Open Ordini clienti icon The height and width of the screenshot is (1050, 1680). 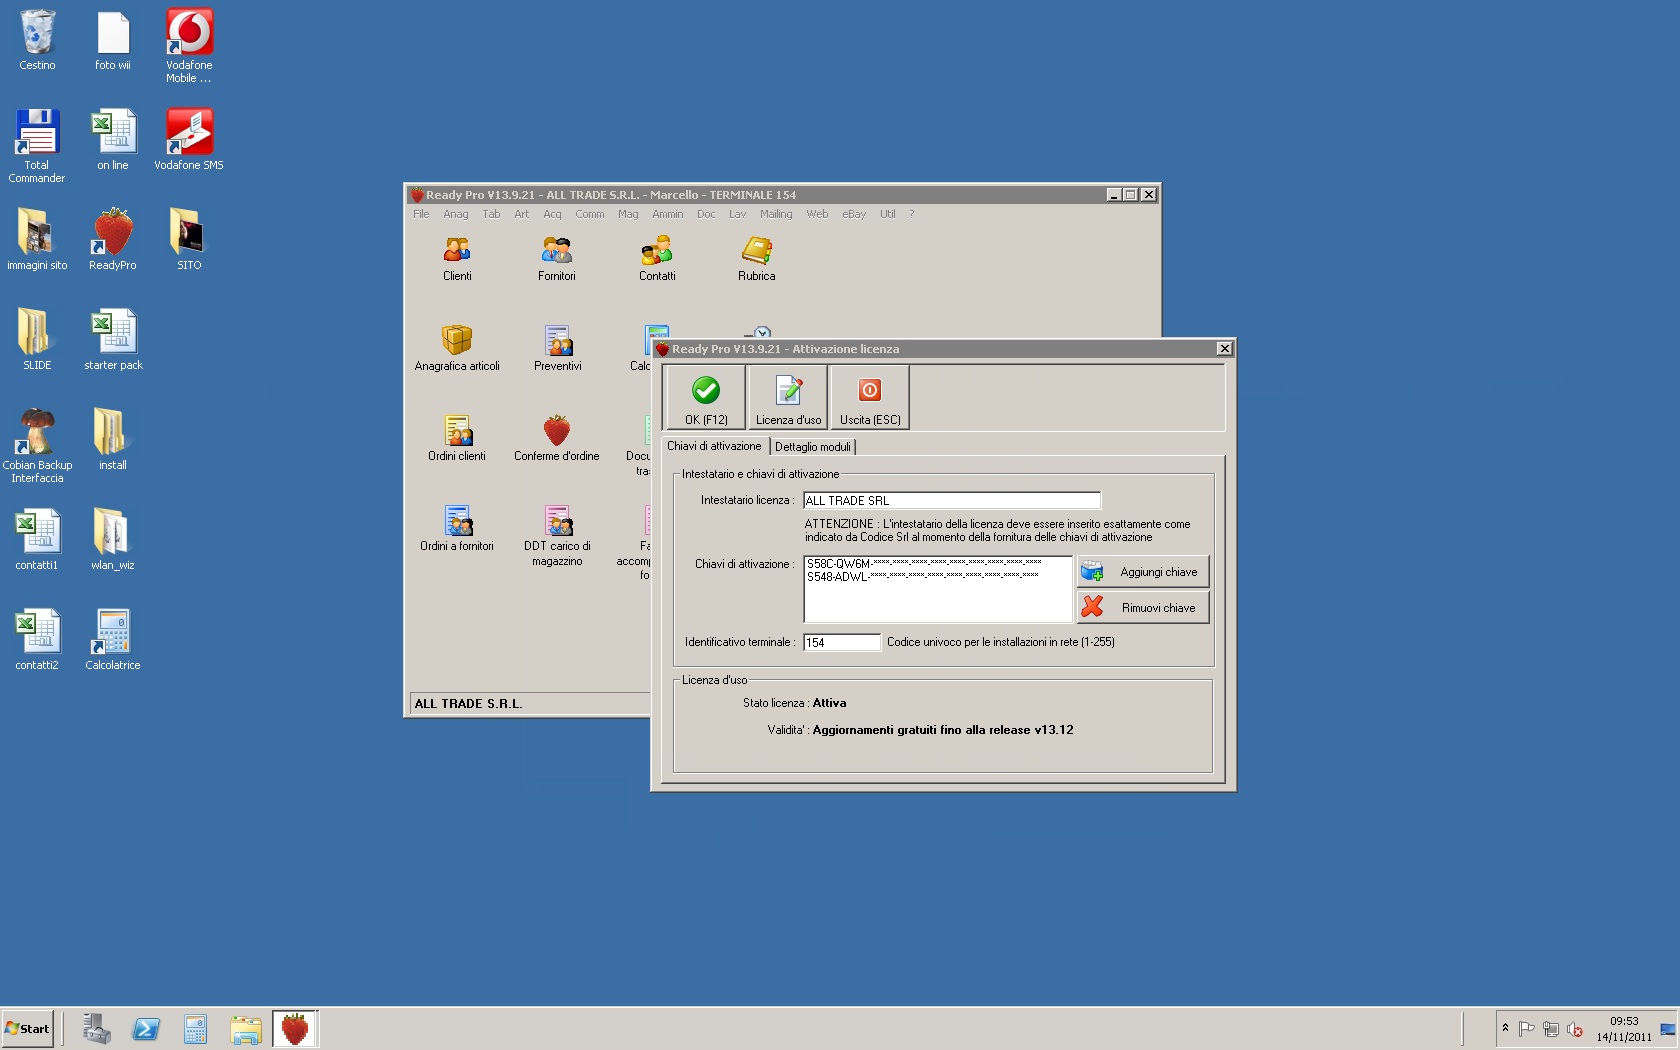tap(457, 439)
